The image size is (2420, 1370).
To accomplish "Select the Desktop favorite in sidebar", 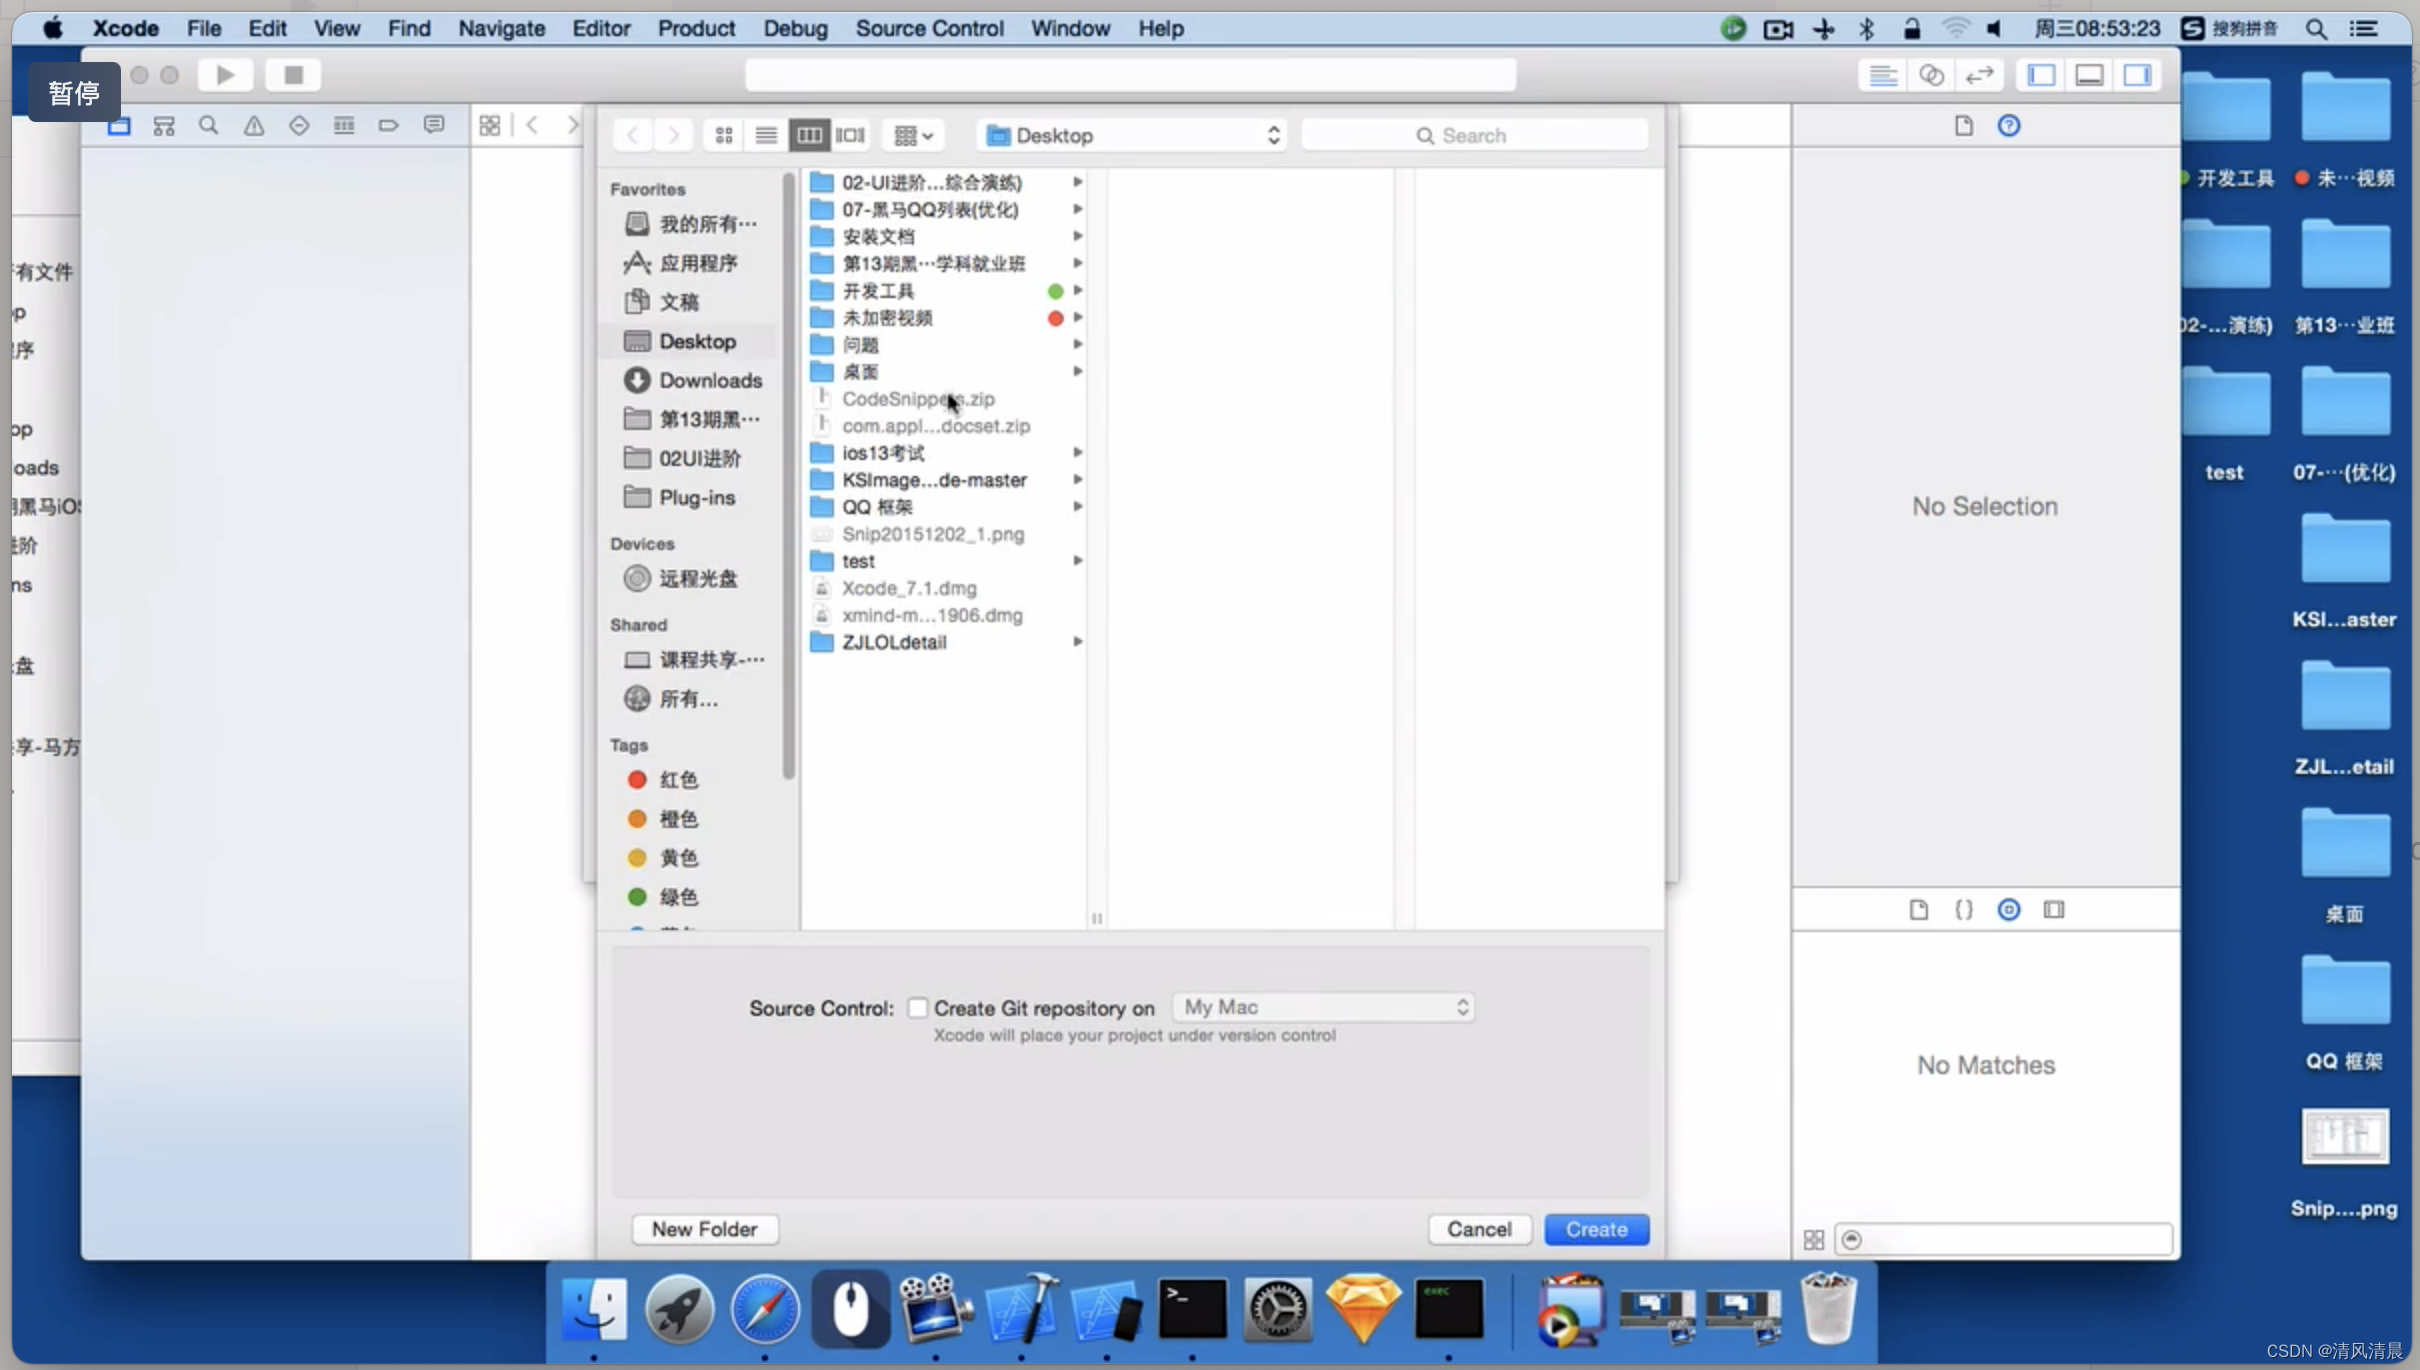I will tap(692, 341).
